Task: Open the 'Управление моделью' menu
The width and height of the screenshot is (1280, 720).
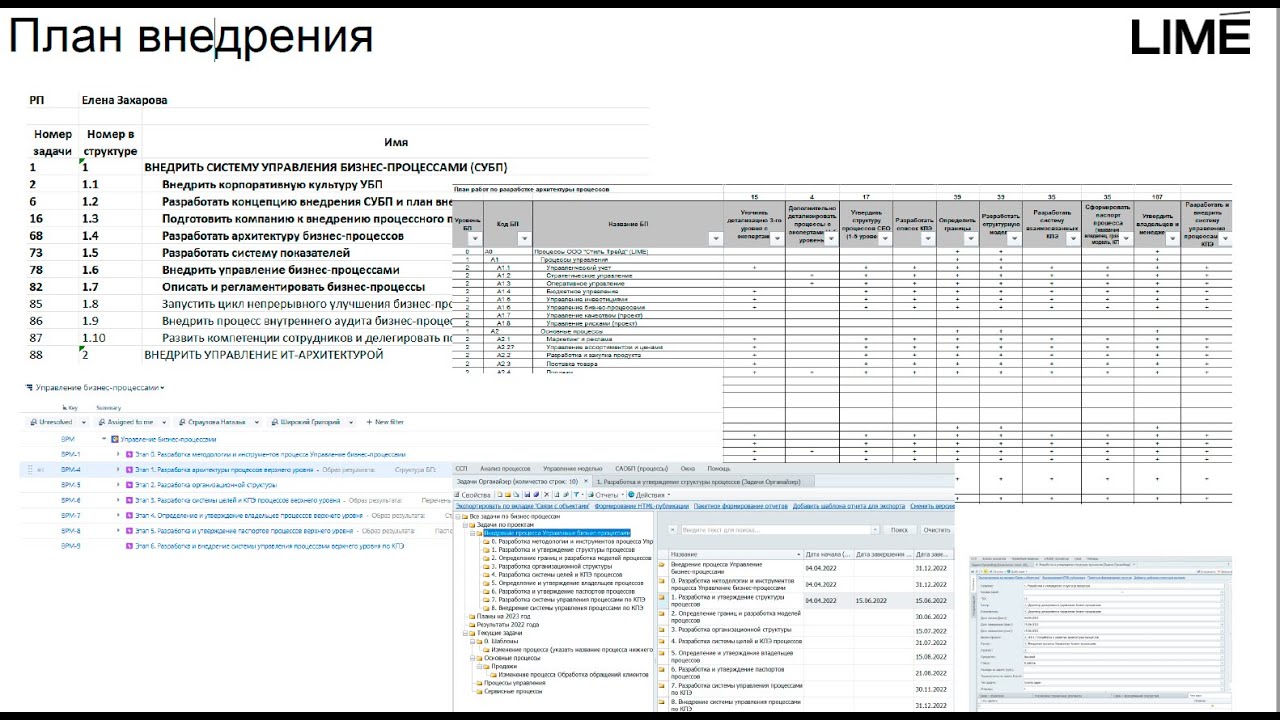Action: click(x=573, y=468)
